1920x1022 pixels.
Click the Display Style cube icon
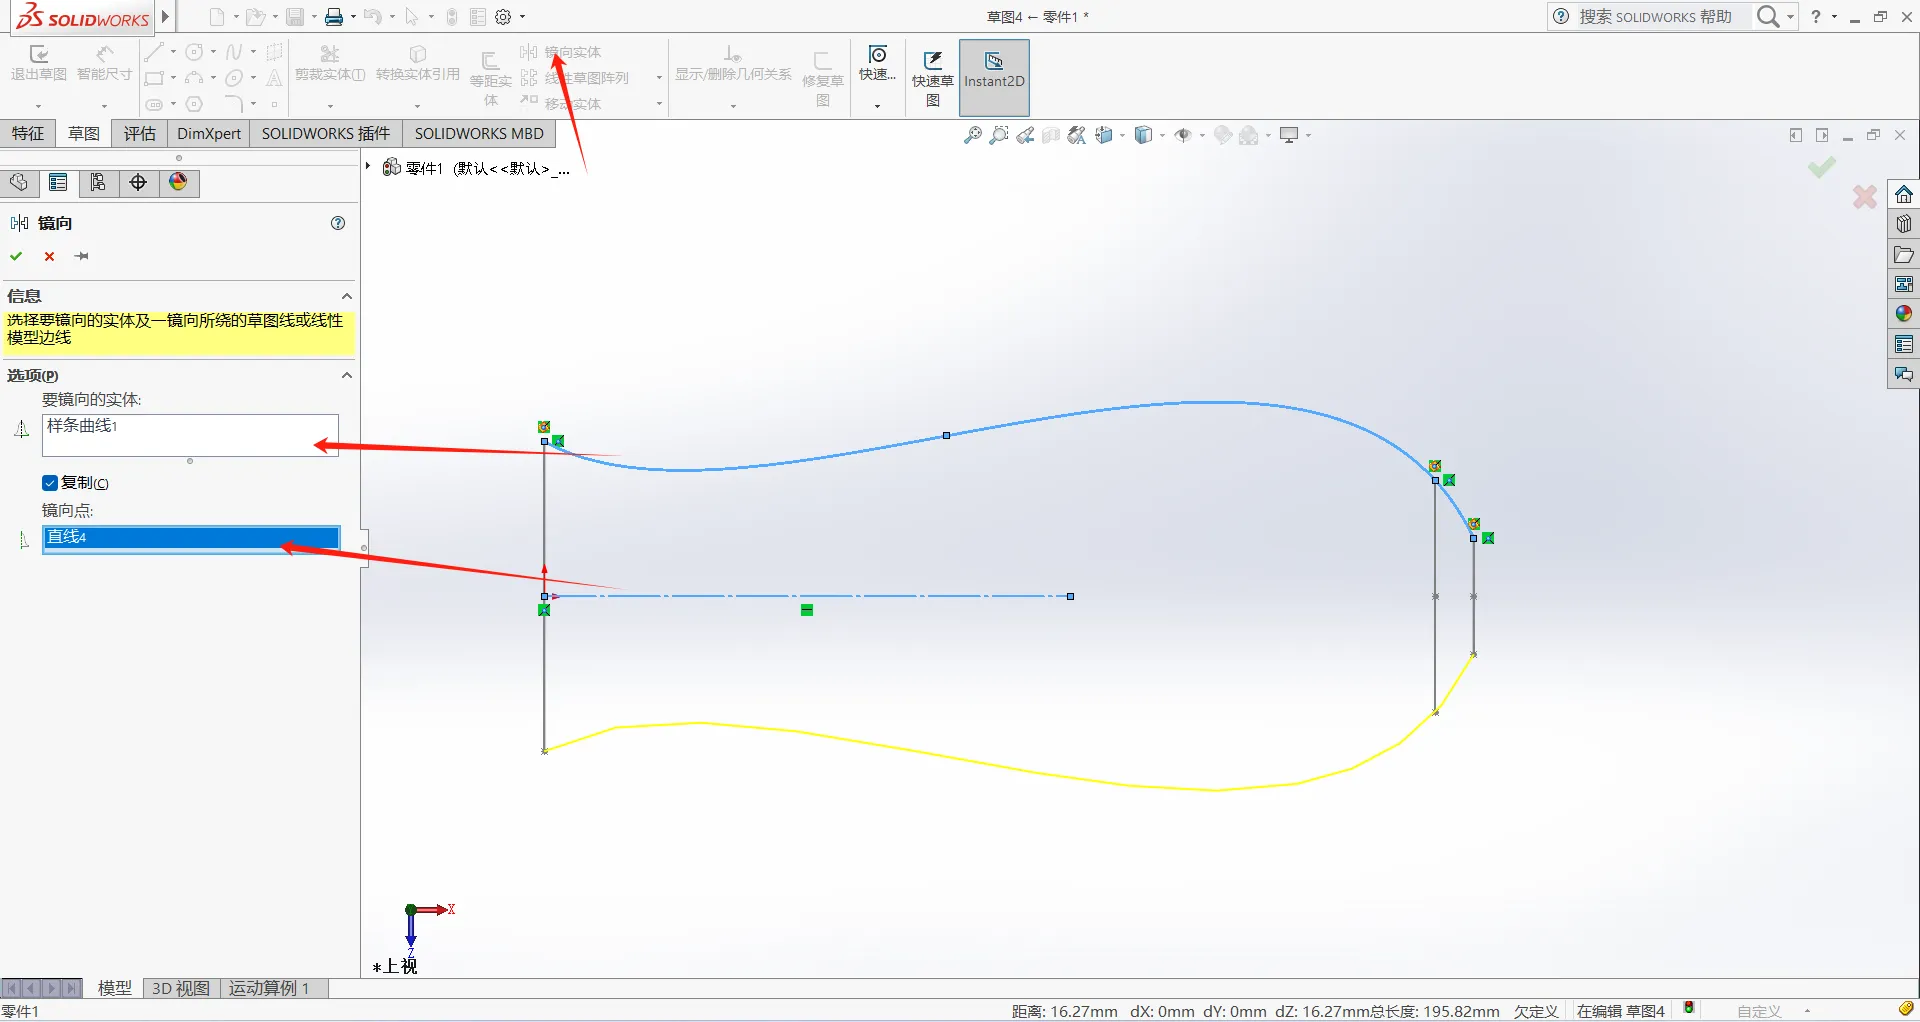(1144, 135)
